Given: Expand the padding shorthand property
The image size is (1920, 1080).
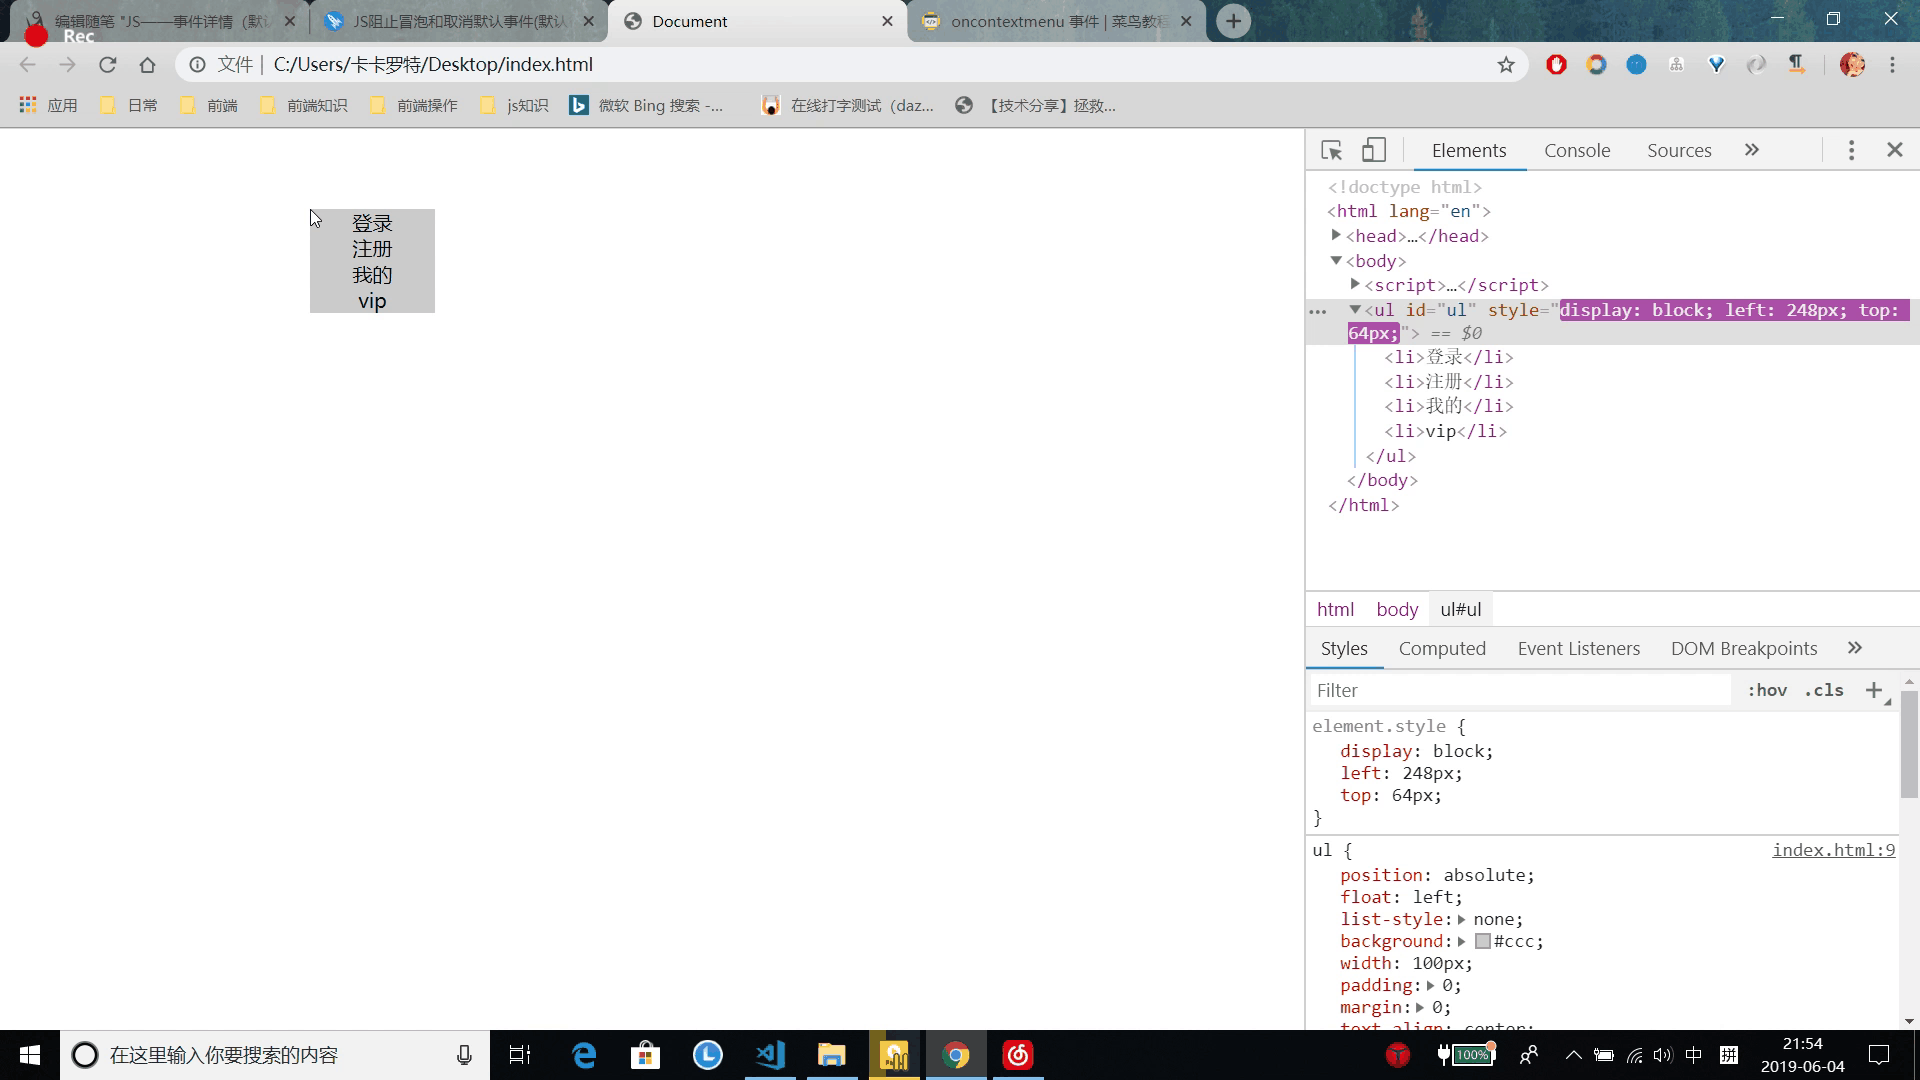Looking at the screenshot, I should (1430, 985).
